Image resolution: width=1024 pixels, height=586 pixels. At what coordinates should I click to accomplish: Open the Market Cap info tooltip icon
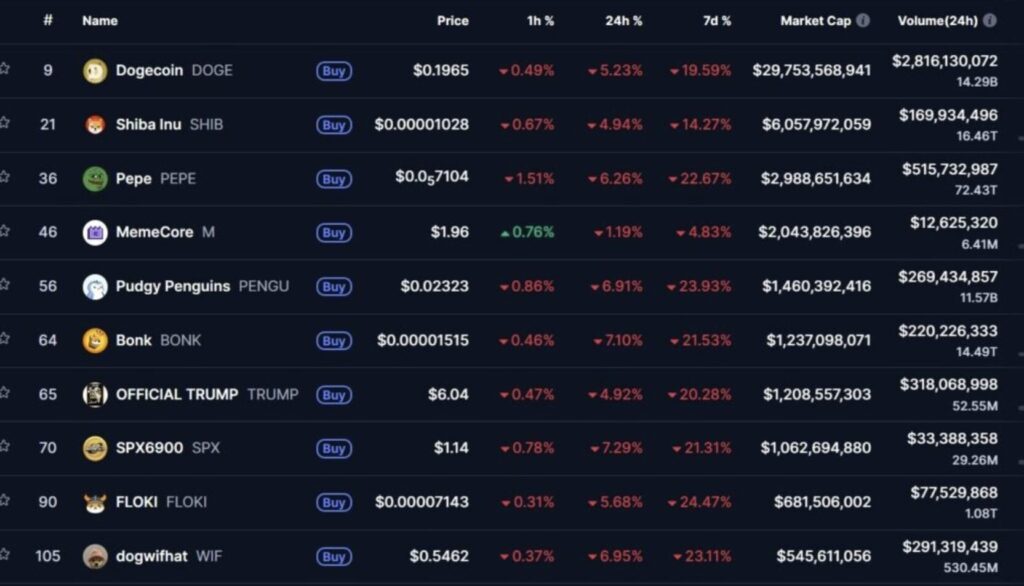tap(861, 20)
